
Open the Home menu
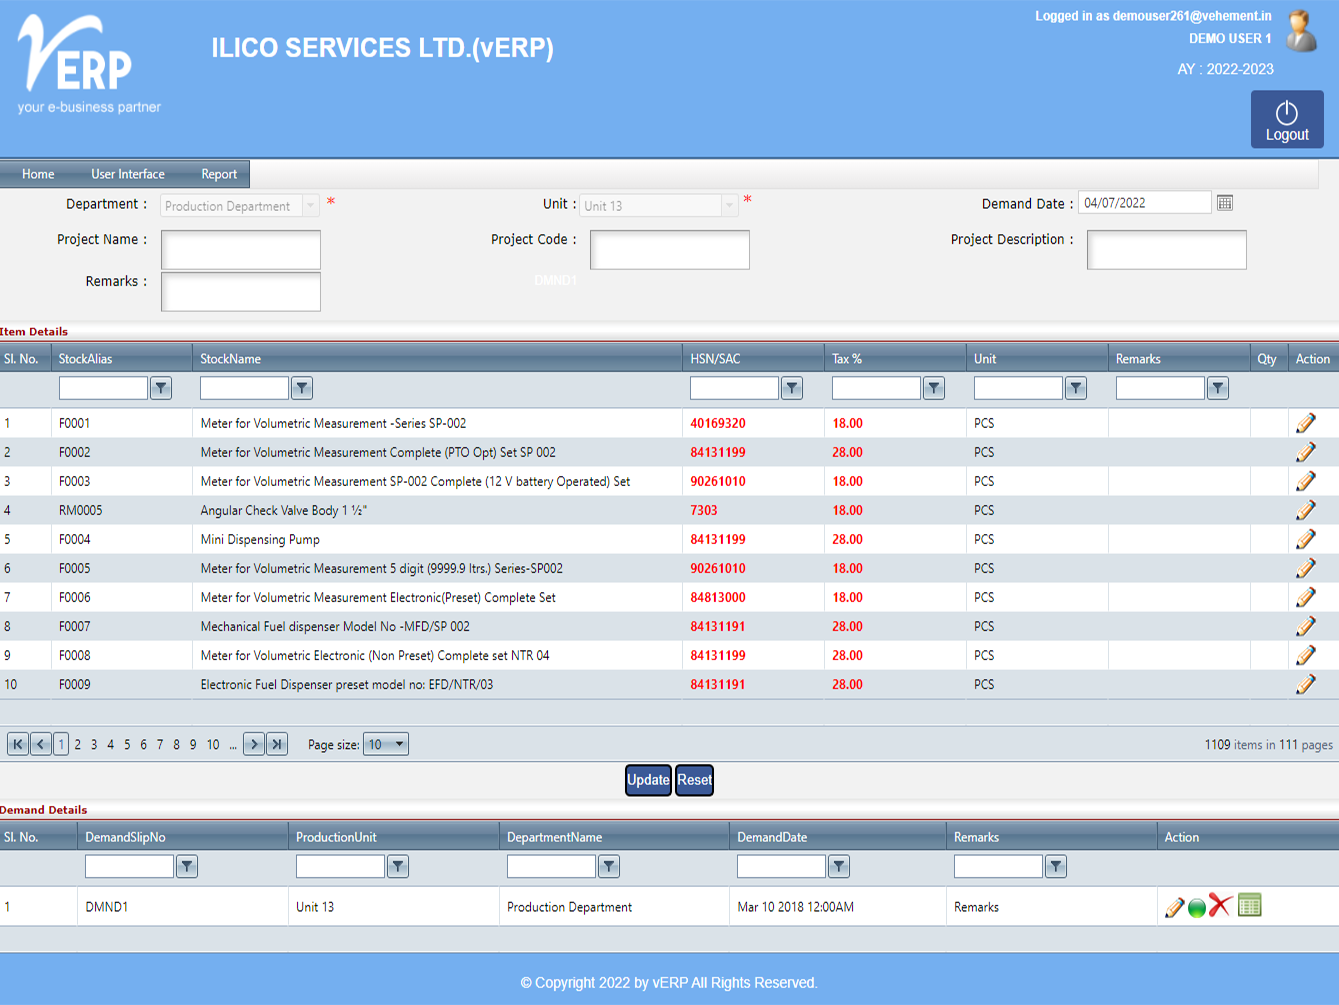[x=38, y=174]
